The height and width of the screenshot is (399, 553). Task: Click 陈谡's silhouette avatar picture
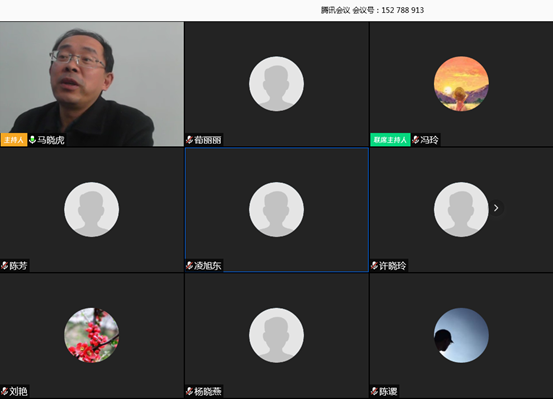[x=461, y=335]
